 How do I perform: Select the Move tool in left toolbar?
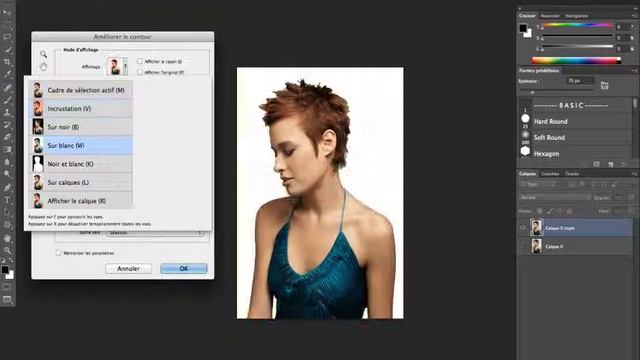7,12
